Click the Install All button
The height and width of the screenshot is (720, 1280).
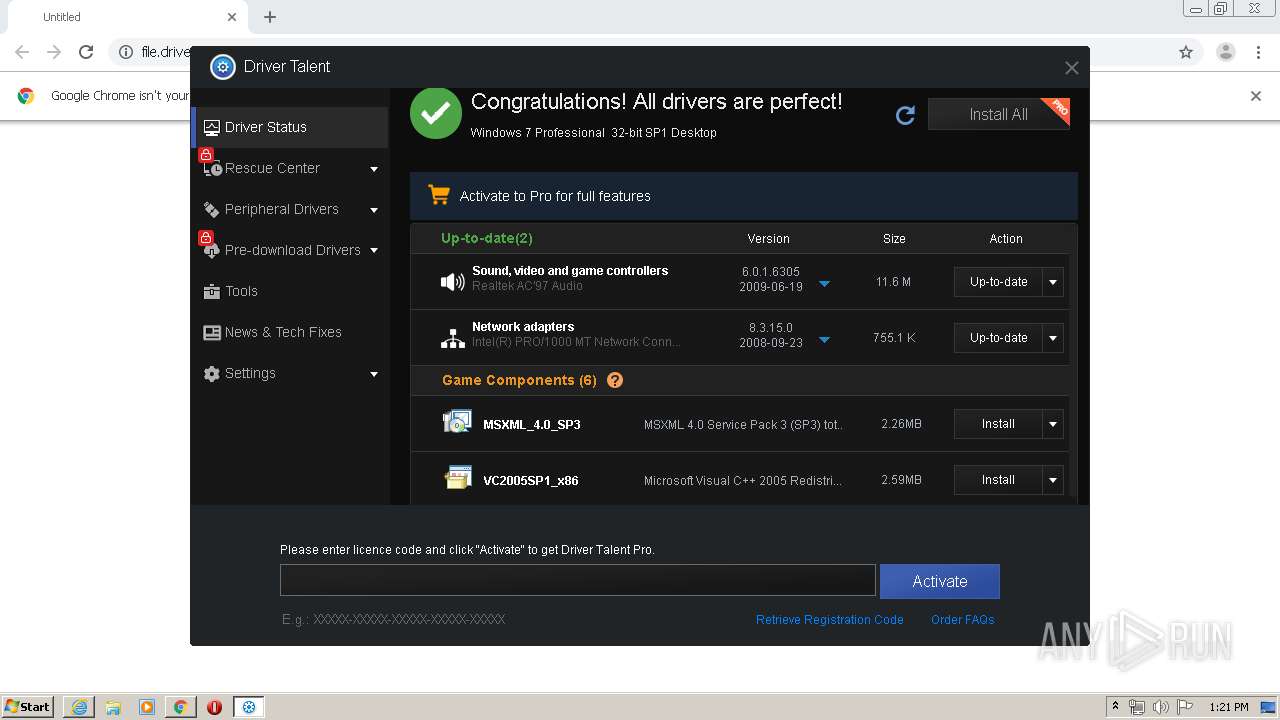pos(998,114)
